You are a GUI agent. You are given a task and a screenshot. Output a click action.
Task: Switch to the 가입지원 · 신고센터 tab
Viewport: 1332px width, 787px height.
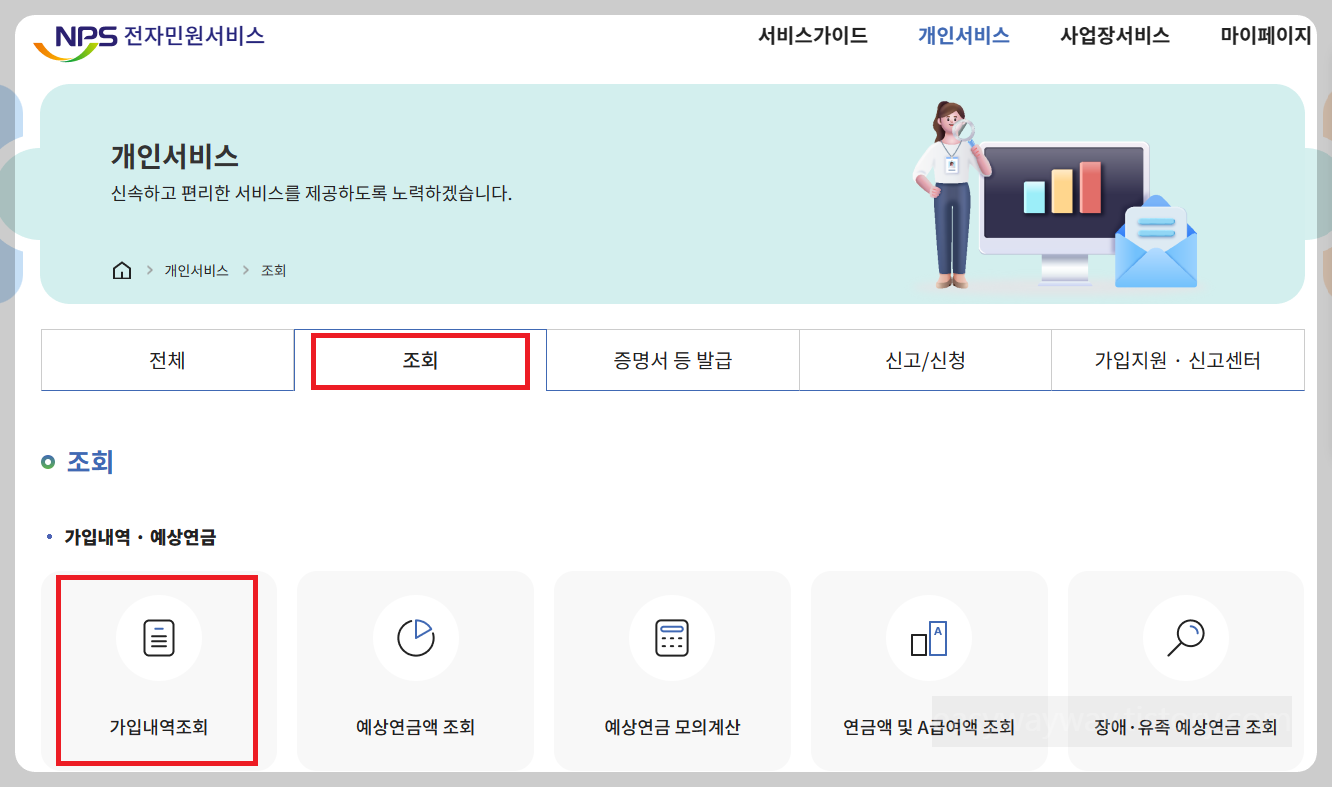pyautogui.click(x=1178, y=360)
